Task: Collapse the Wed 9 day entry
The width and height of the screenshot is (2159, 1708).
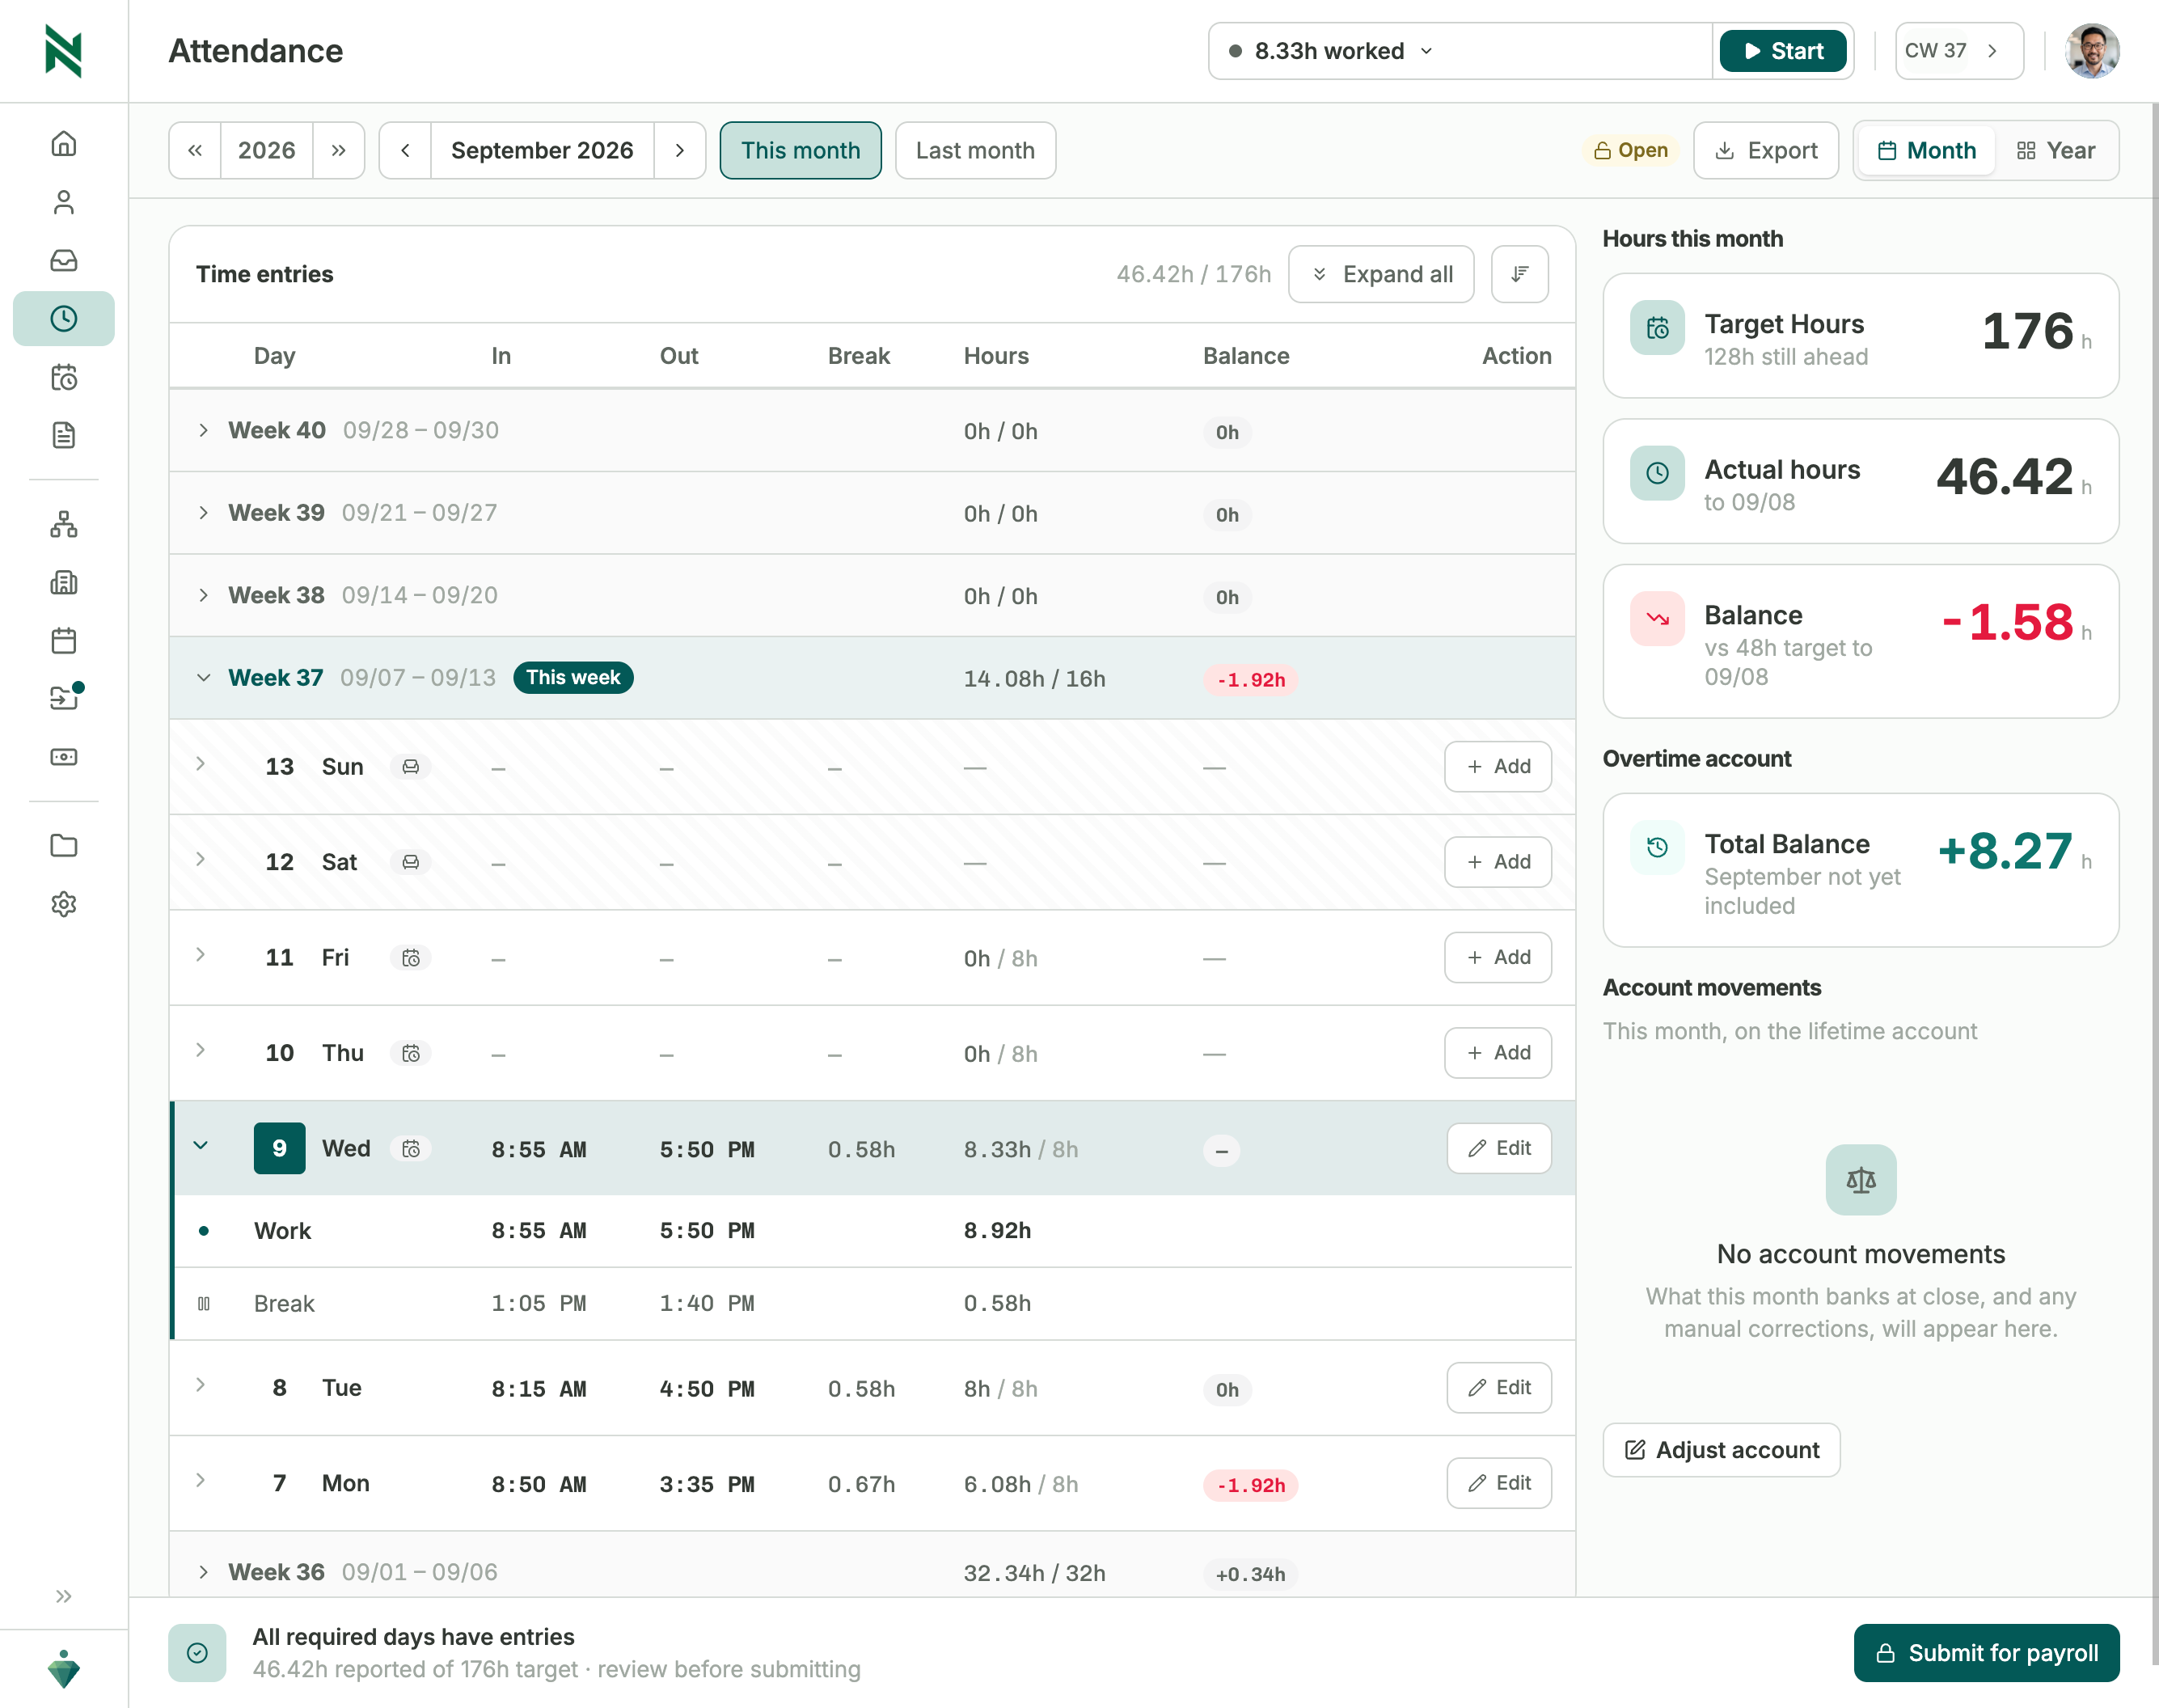Action: click(x=200, y=1146)
